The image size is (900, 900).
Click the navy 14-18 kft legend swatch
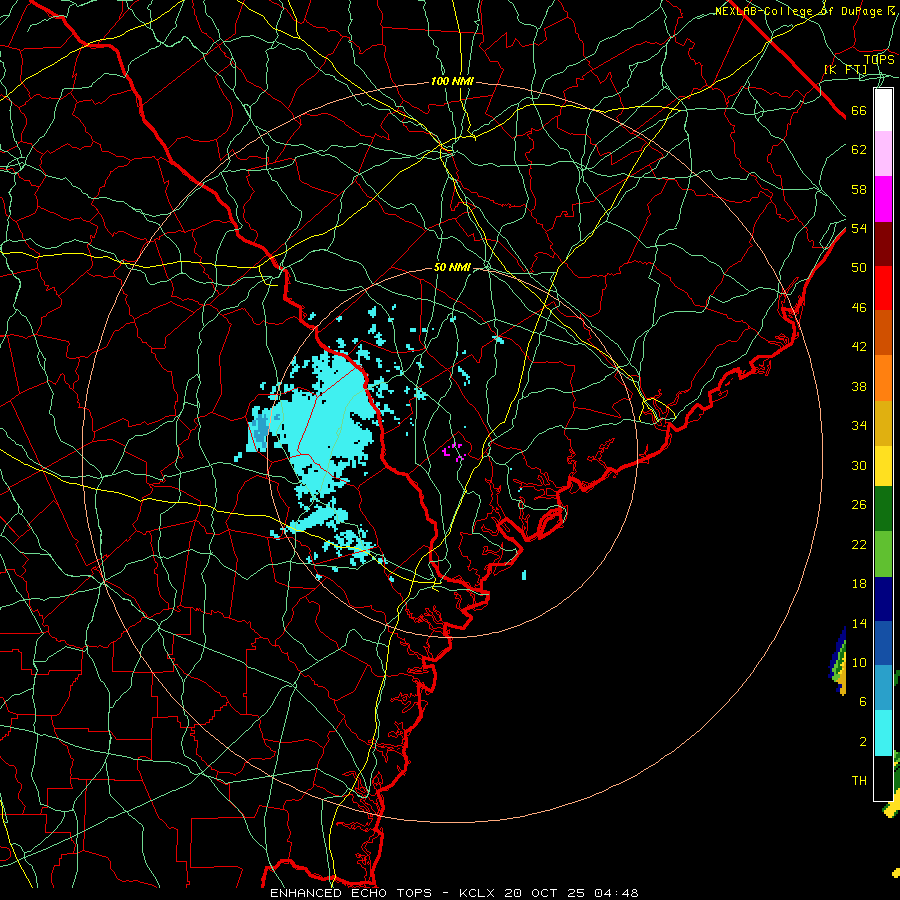coord(883,599)
